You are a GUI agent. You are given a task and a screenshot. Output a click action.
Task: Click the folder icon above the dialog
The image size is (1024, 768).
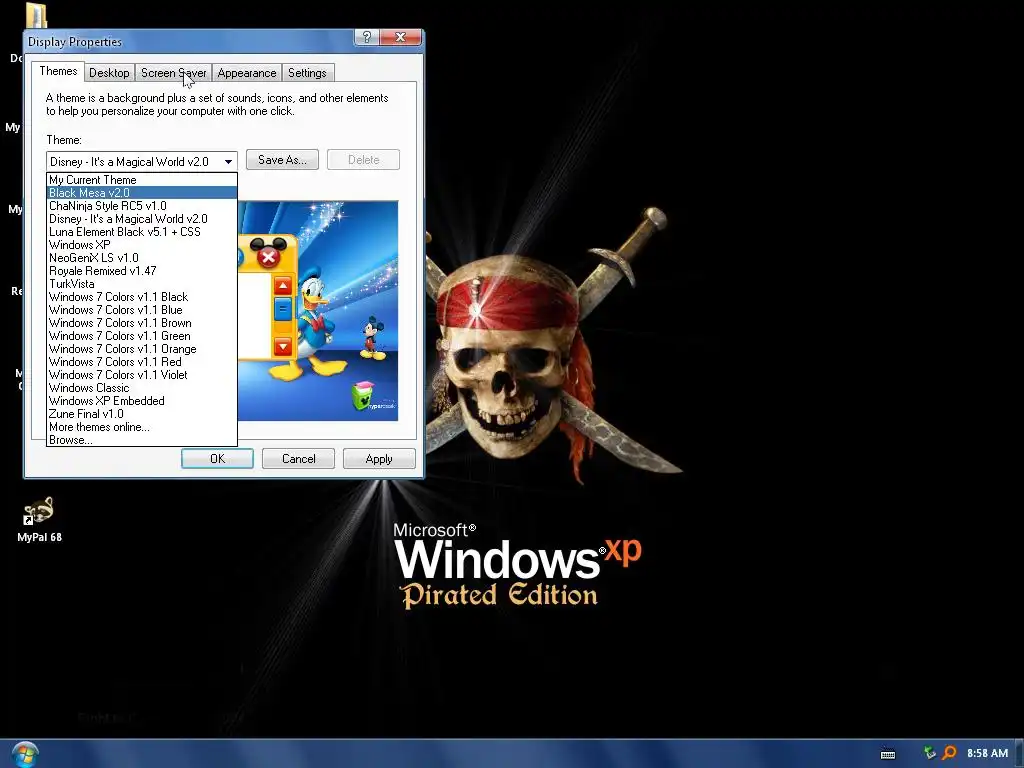click(37, 14)
